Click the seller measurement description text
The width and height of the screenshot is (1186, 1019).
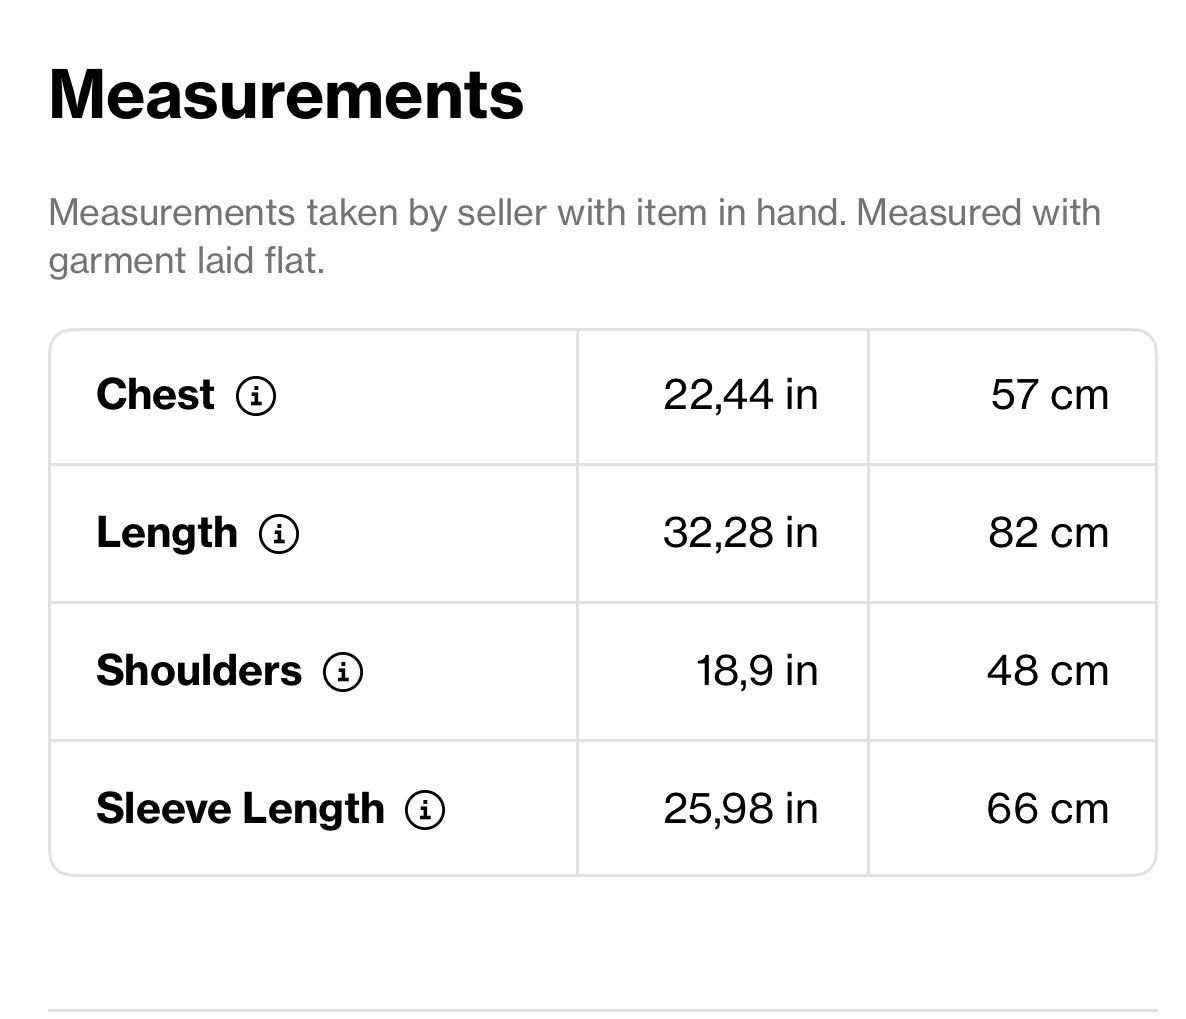574,236
